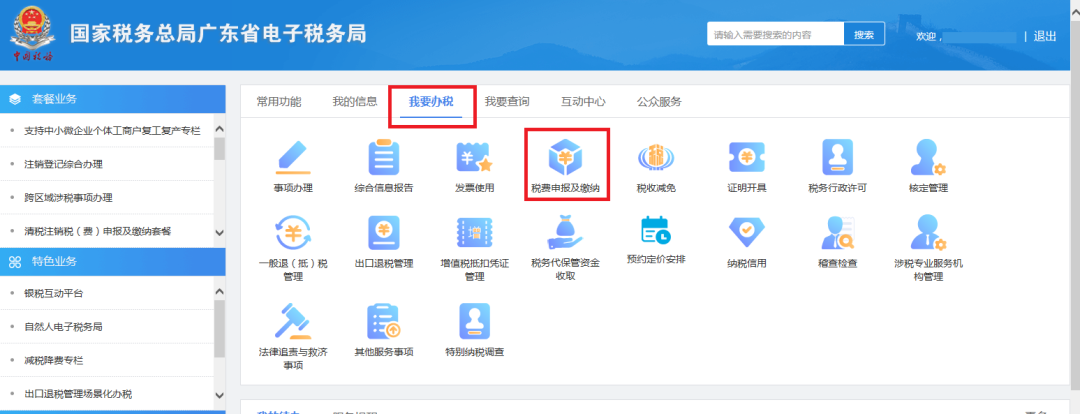Open the 事项办理 icon
This screenshot has height=414, width=1080.
pyautogui.click(x=293, y=156)
